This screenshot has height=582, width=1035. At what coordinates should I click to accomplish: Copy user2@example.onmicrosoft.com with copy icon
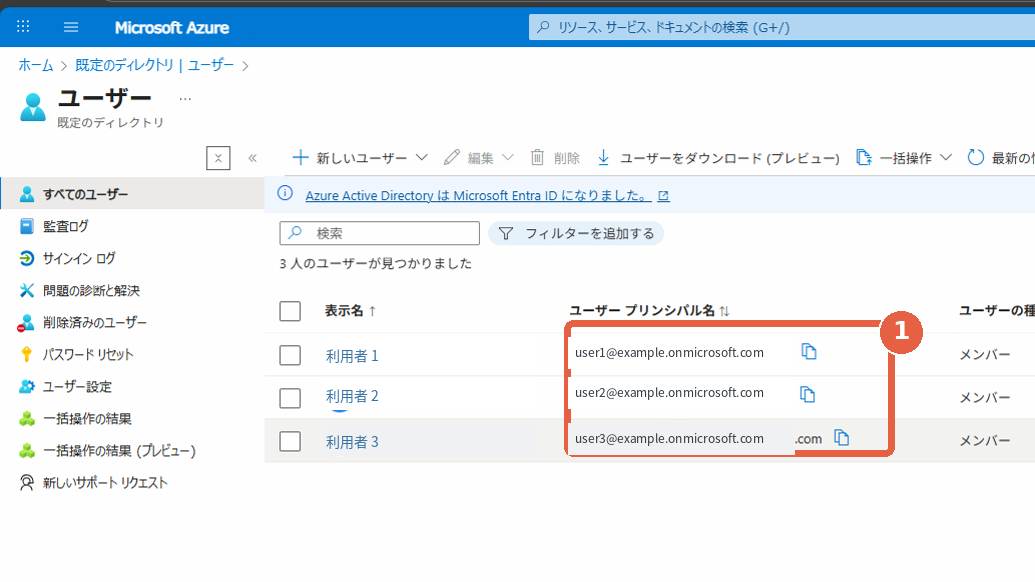(x=807, y=394)
